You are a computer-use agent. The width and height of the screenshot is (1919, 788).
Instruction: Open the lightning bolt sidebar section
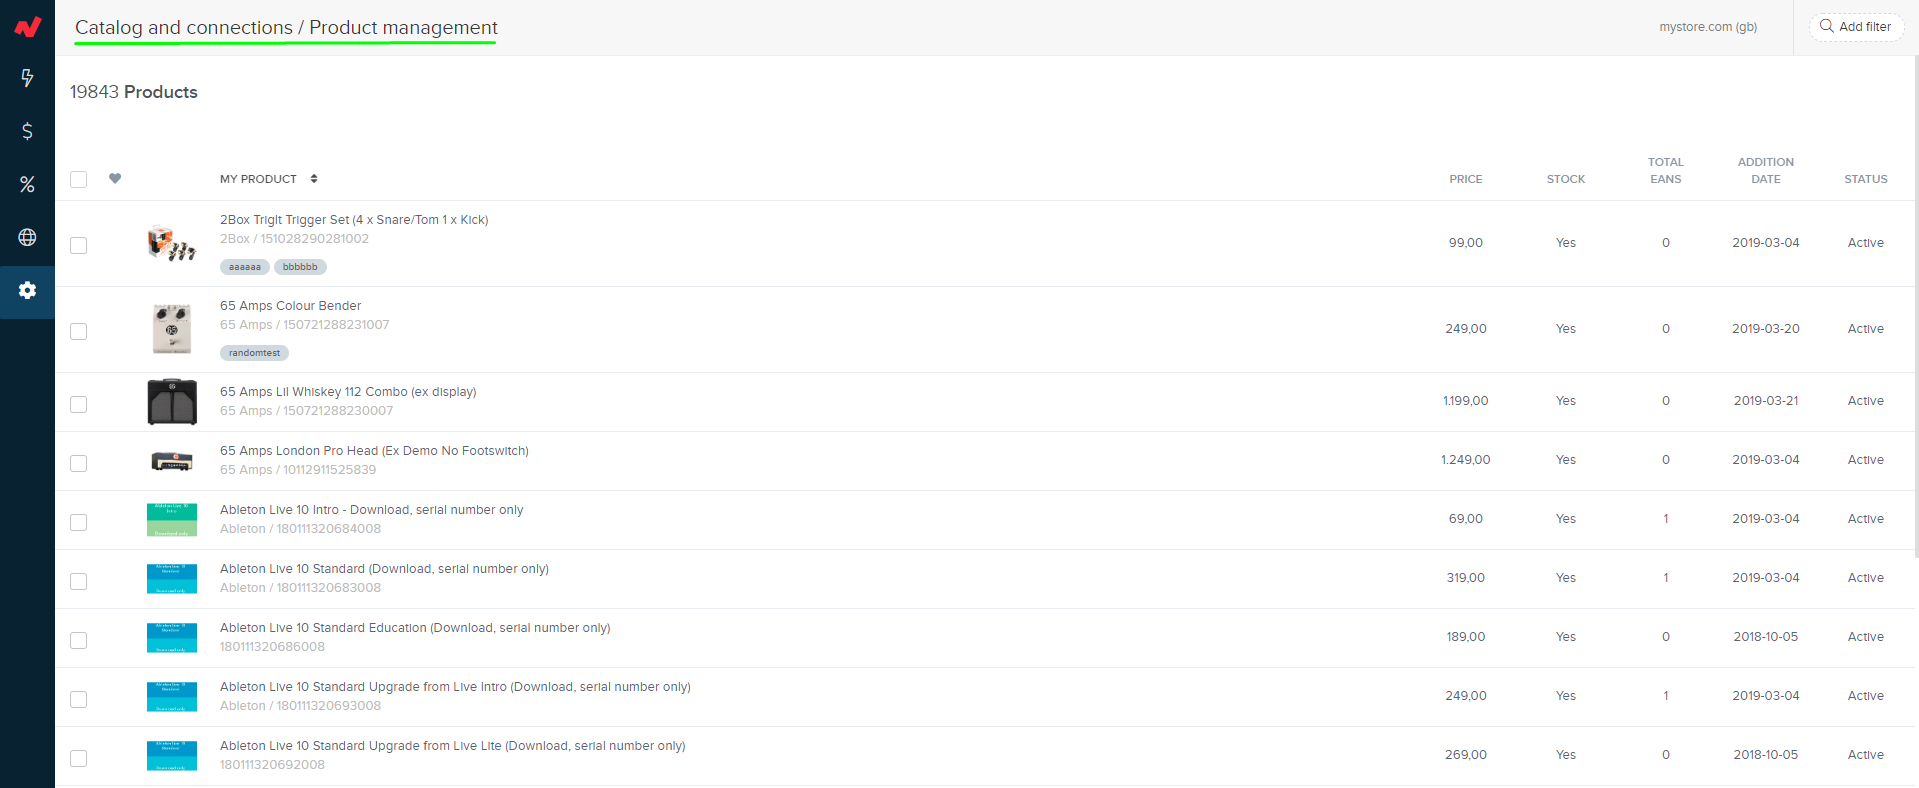[27, 78]
